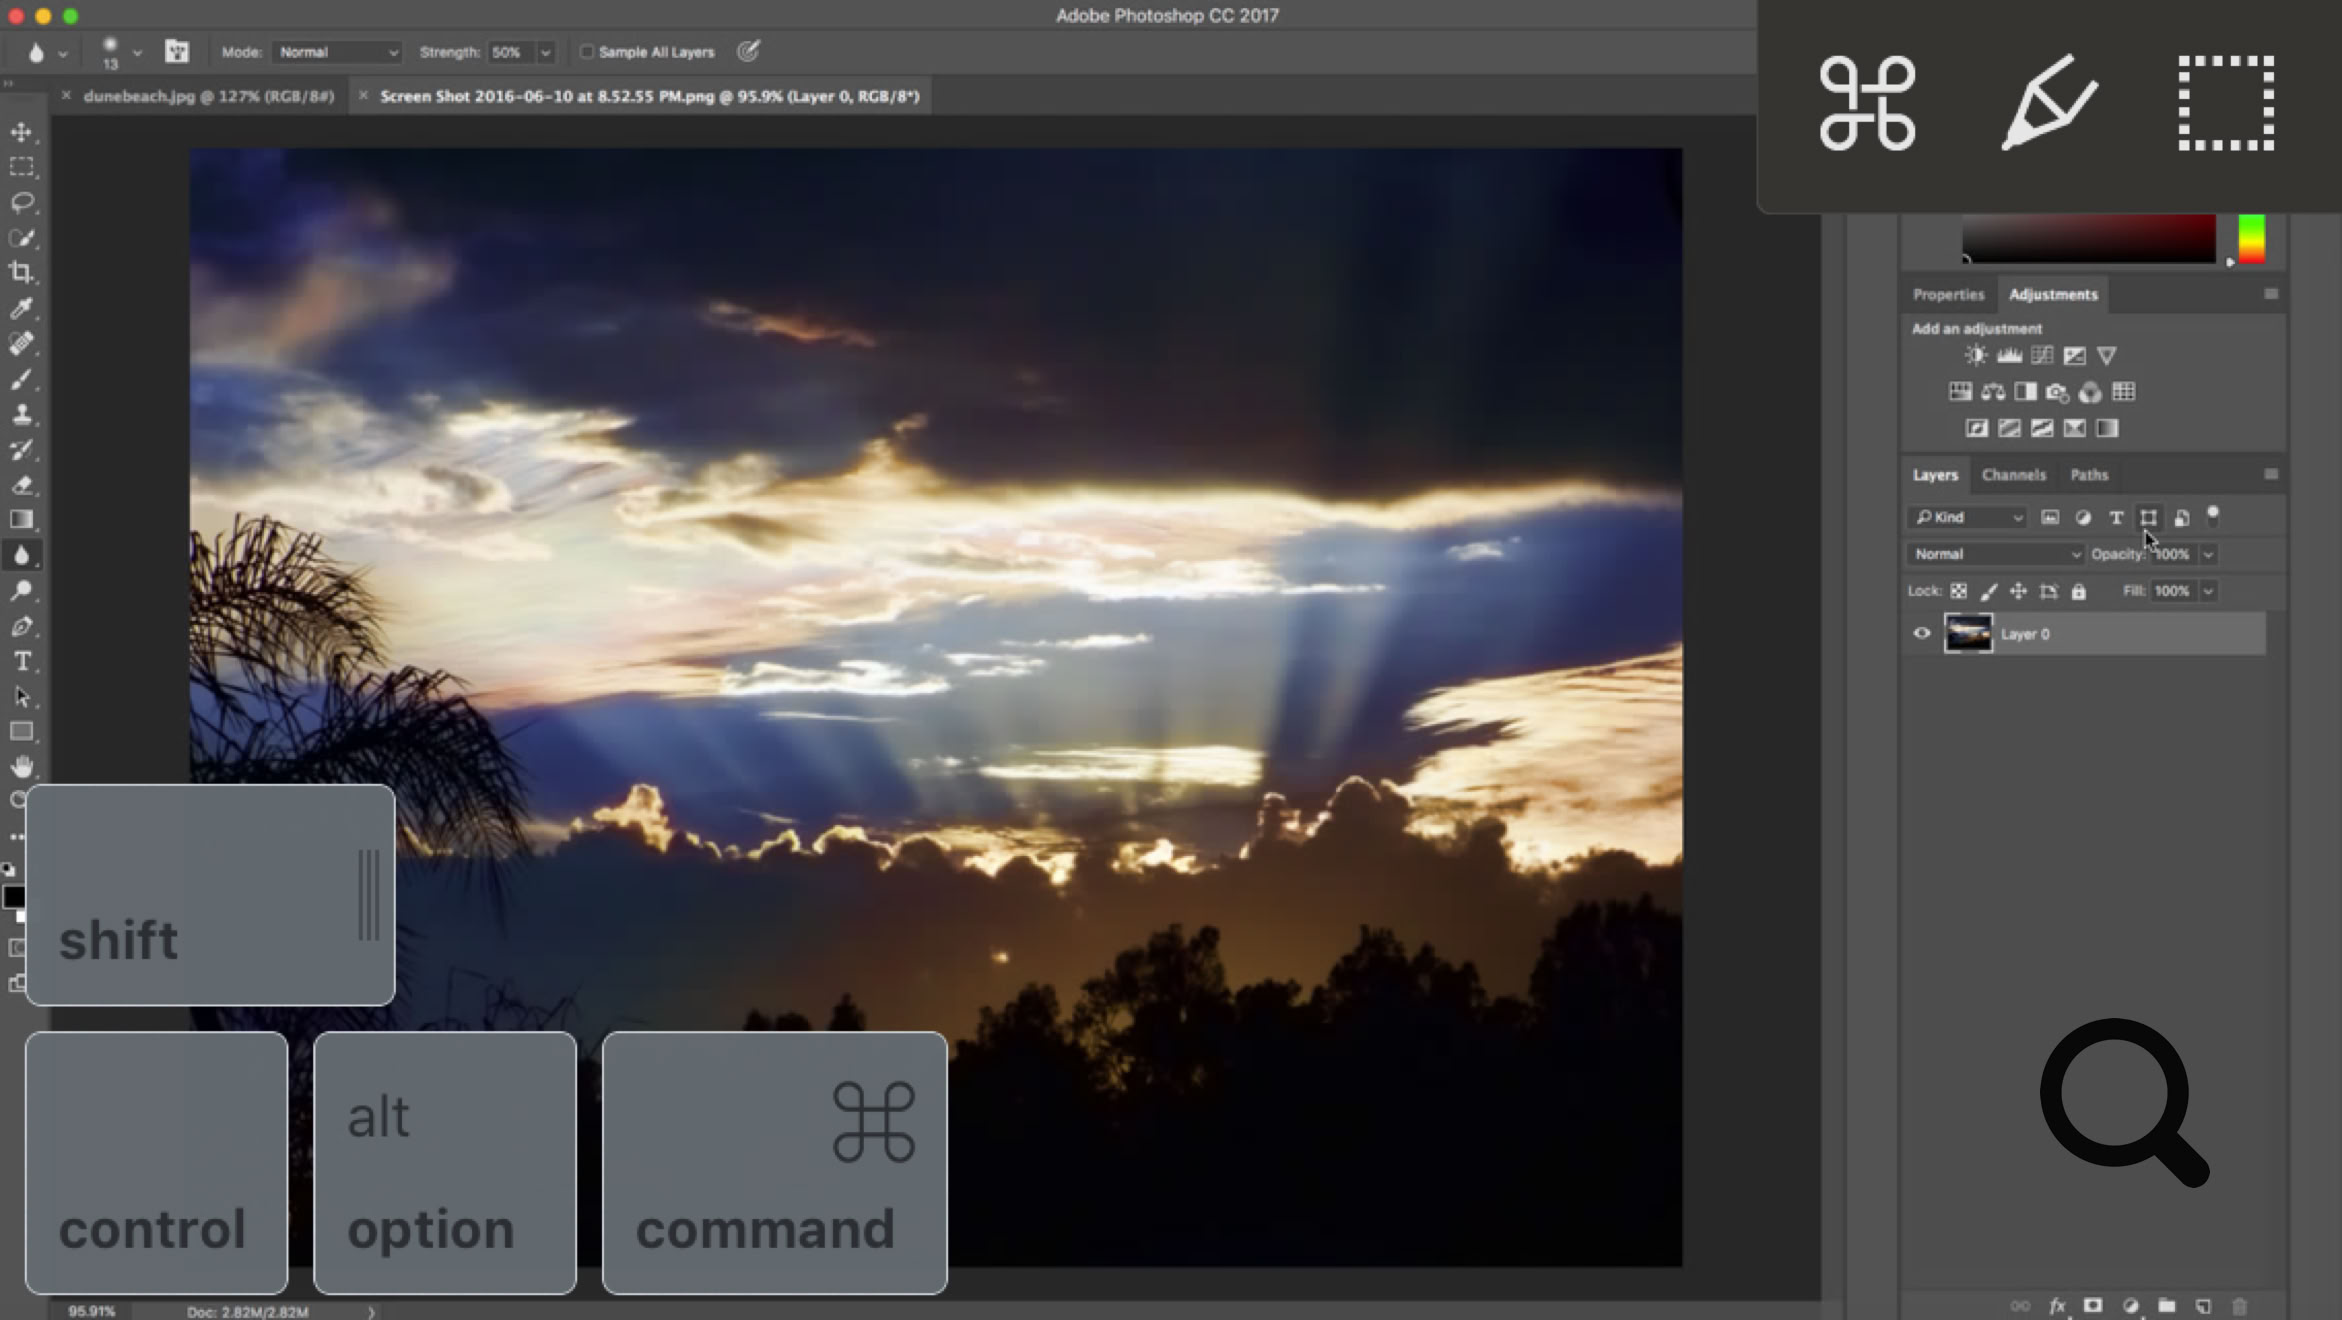Add a Levels adjustment from the Adjustments panel
Image resolution: width=2342 pixels, height=1320 pixels.
pyautogui.click(x=2009, y=355)
